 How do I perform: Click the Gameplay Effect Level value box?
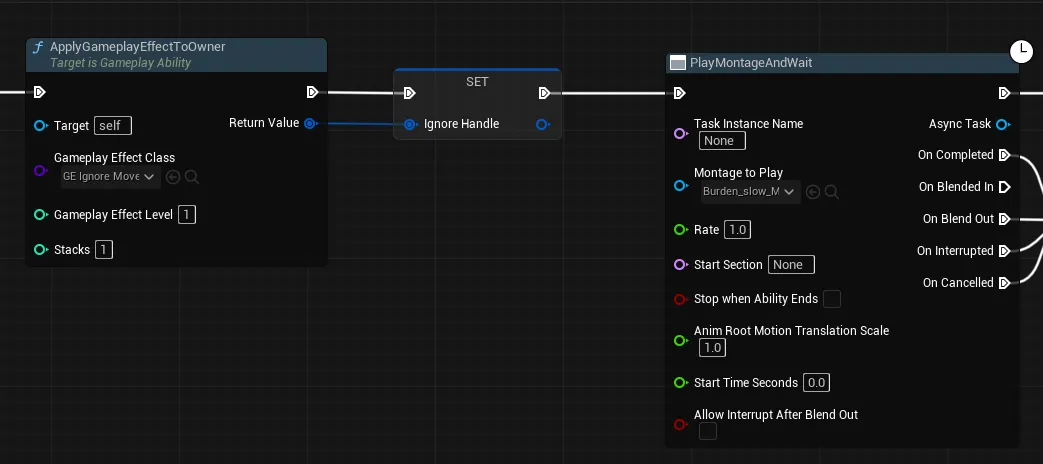coord(187,215)
